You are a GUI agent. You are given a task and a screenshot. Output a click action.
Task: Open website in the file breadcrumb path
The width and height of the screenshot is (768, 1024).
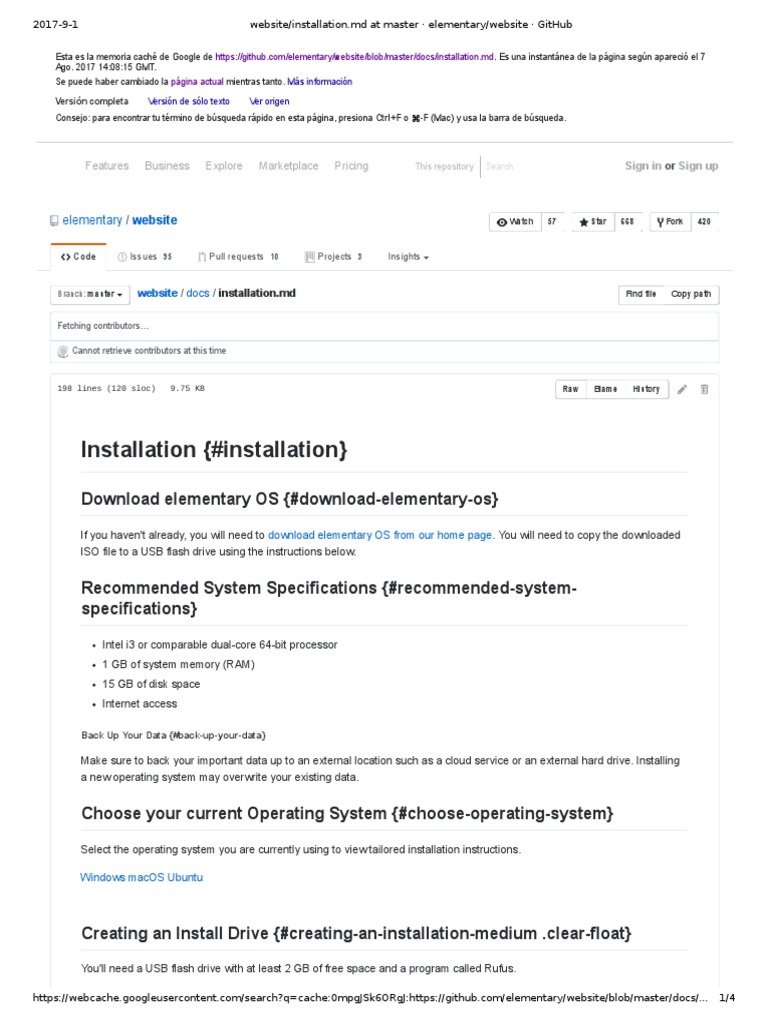(157, 293)
